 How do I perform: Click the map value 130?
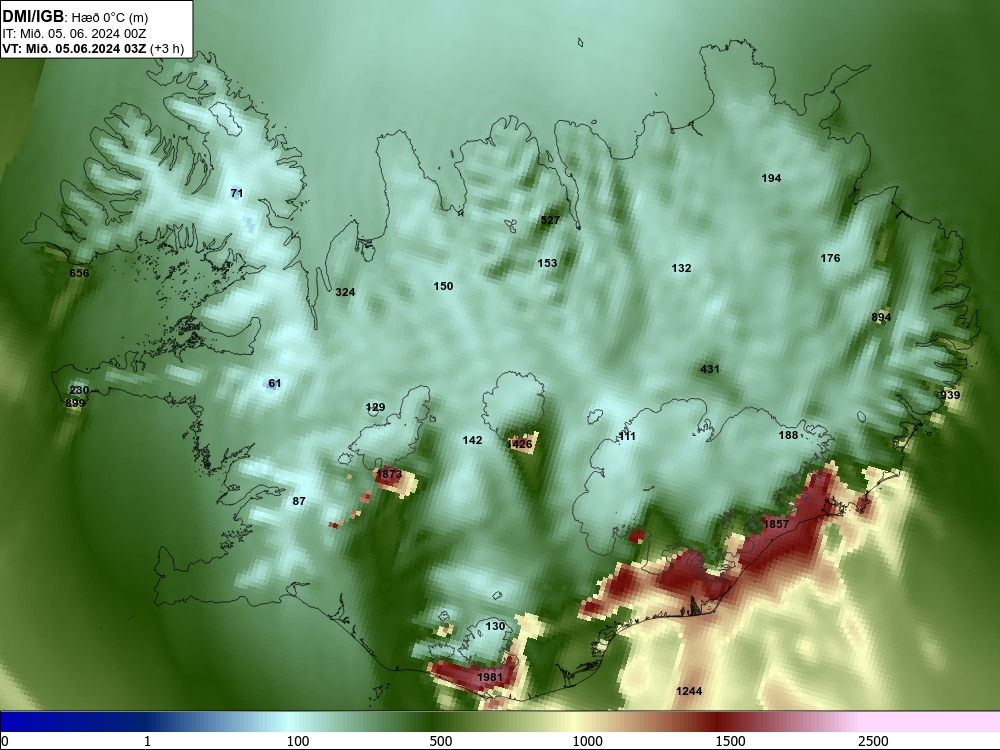[495, 626]
